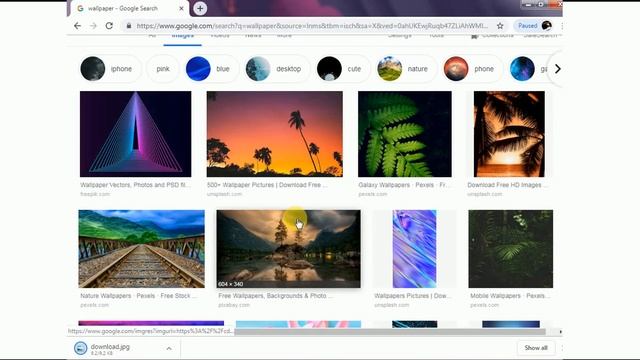The height and width of the screenshot is (360, 640).
Task: Open the dark jungle plants thumbnail
Action: click(511, 249)
